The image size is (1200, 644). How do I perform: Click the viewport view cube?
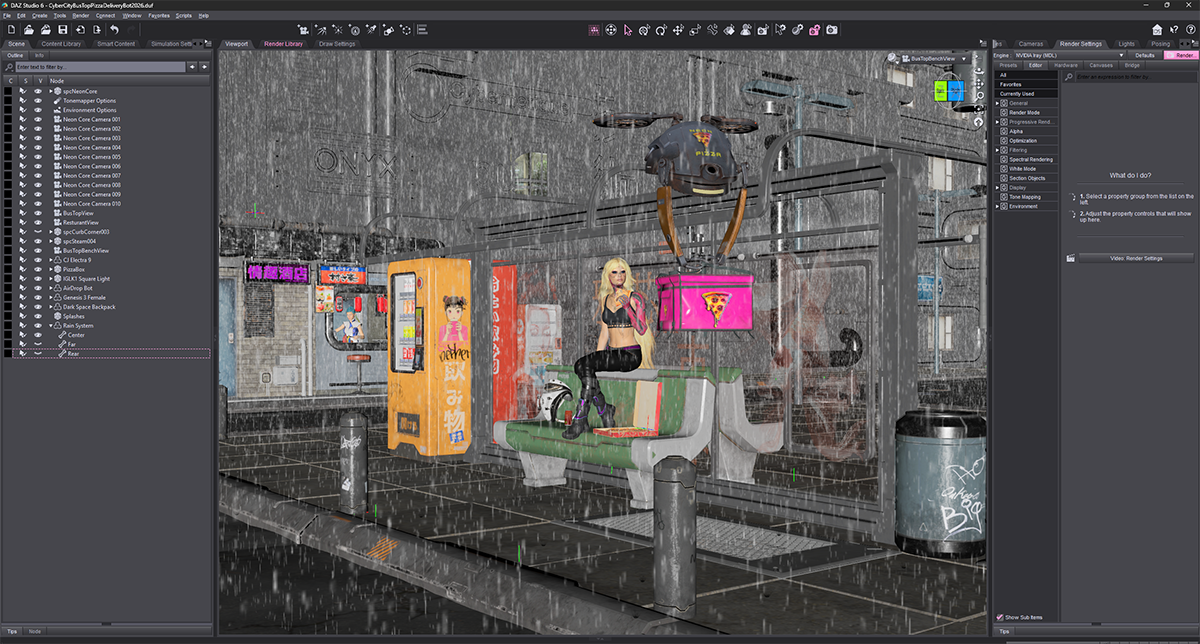pyautogui.click(x=948, y=91)
